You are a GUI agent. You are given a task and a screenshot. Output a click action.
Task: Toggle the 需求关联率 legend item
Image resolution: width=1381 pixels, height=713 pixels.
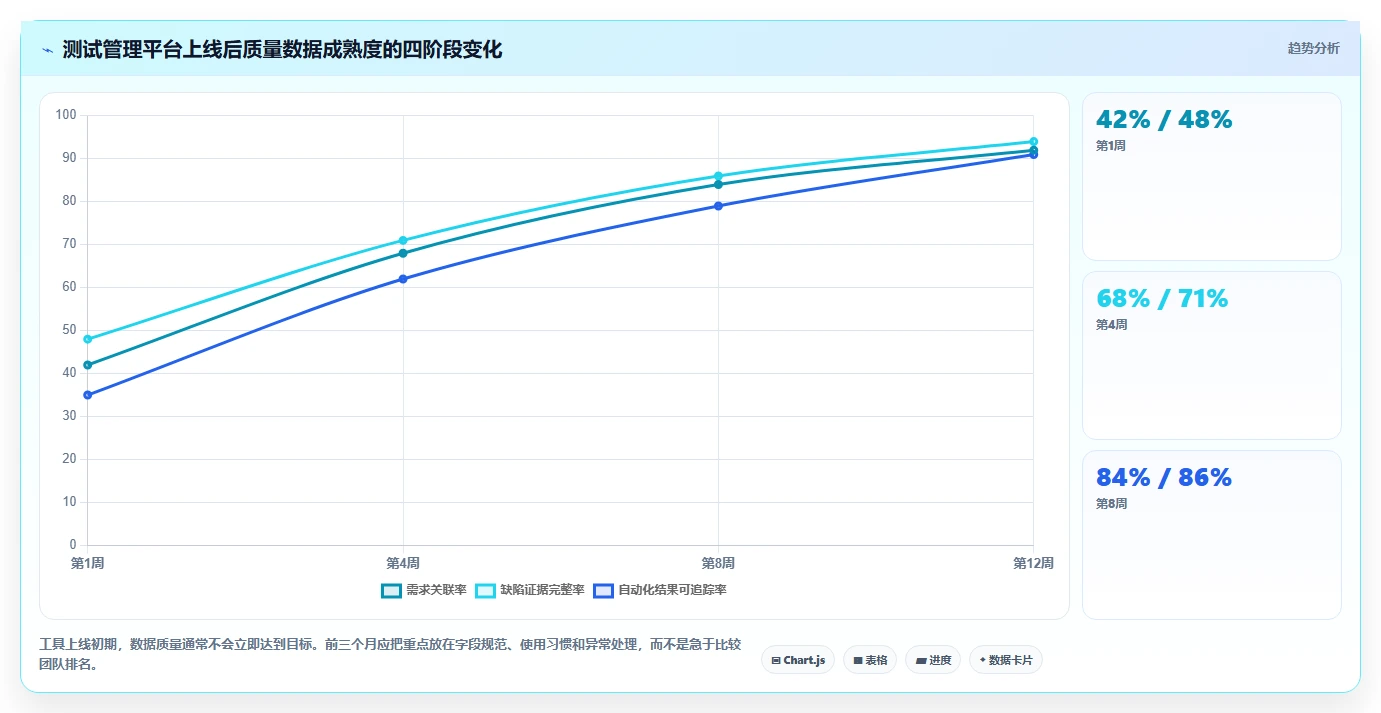tap(424, 590)
